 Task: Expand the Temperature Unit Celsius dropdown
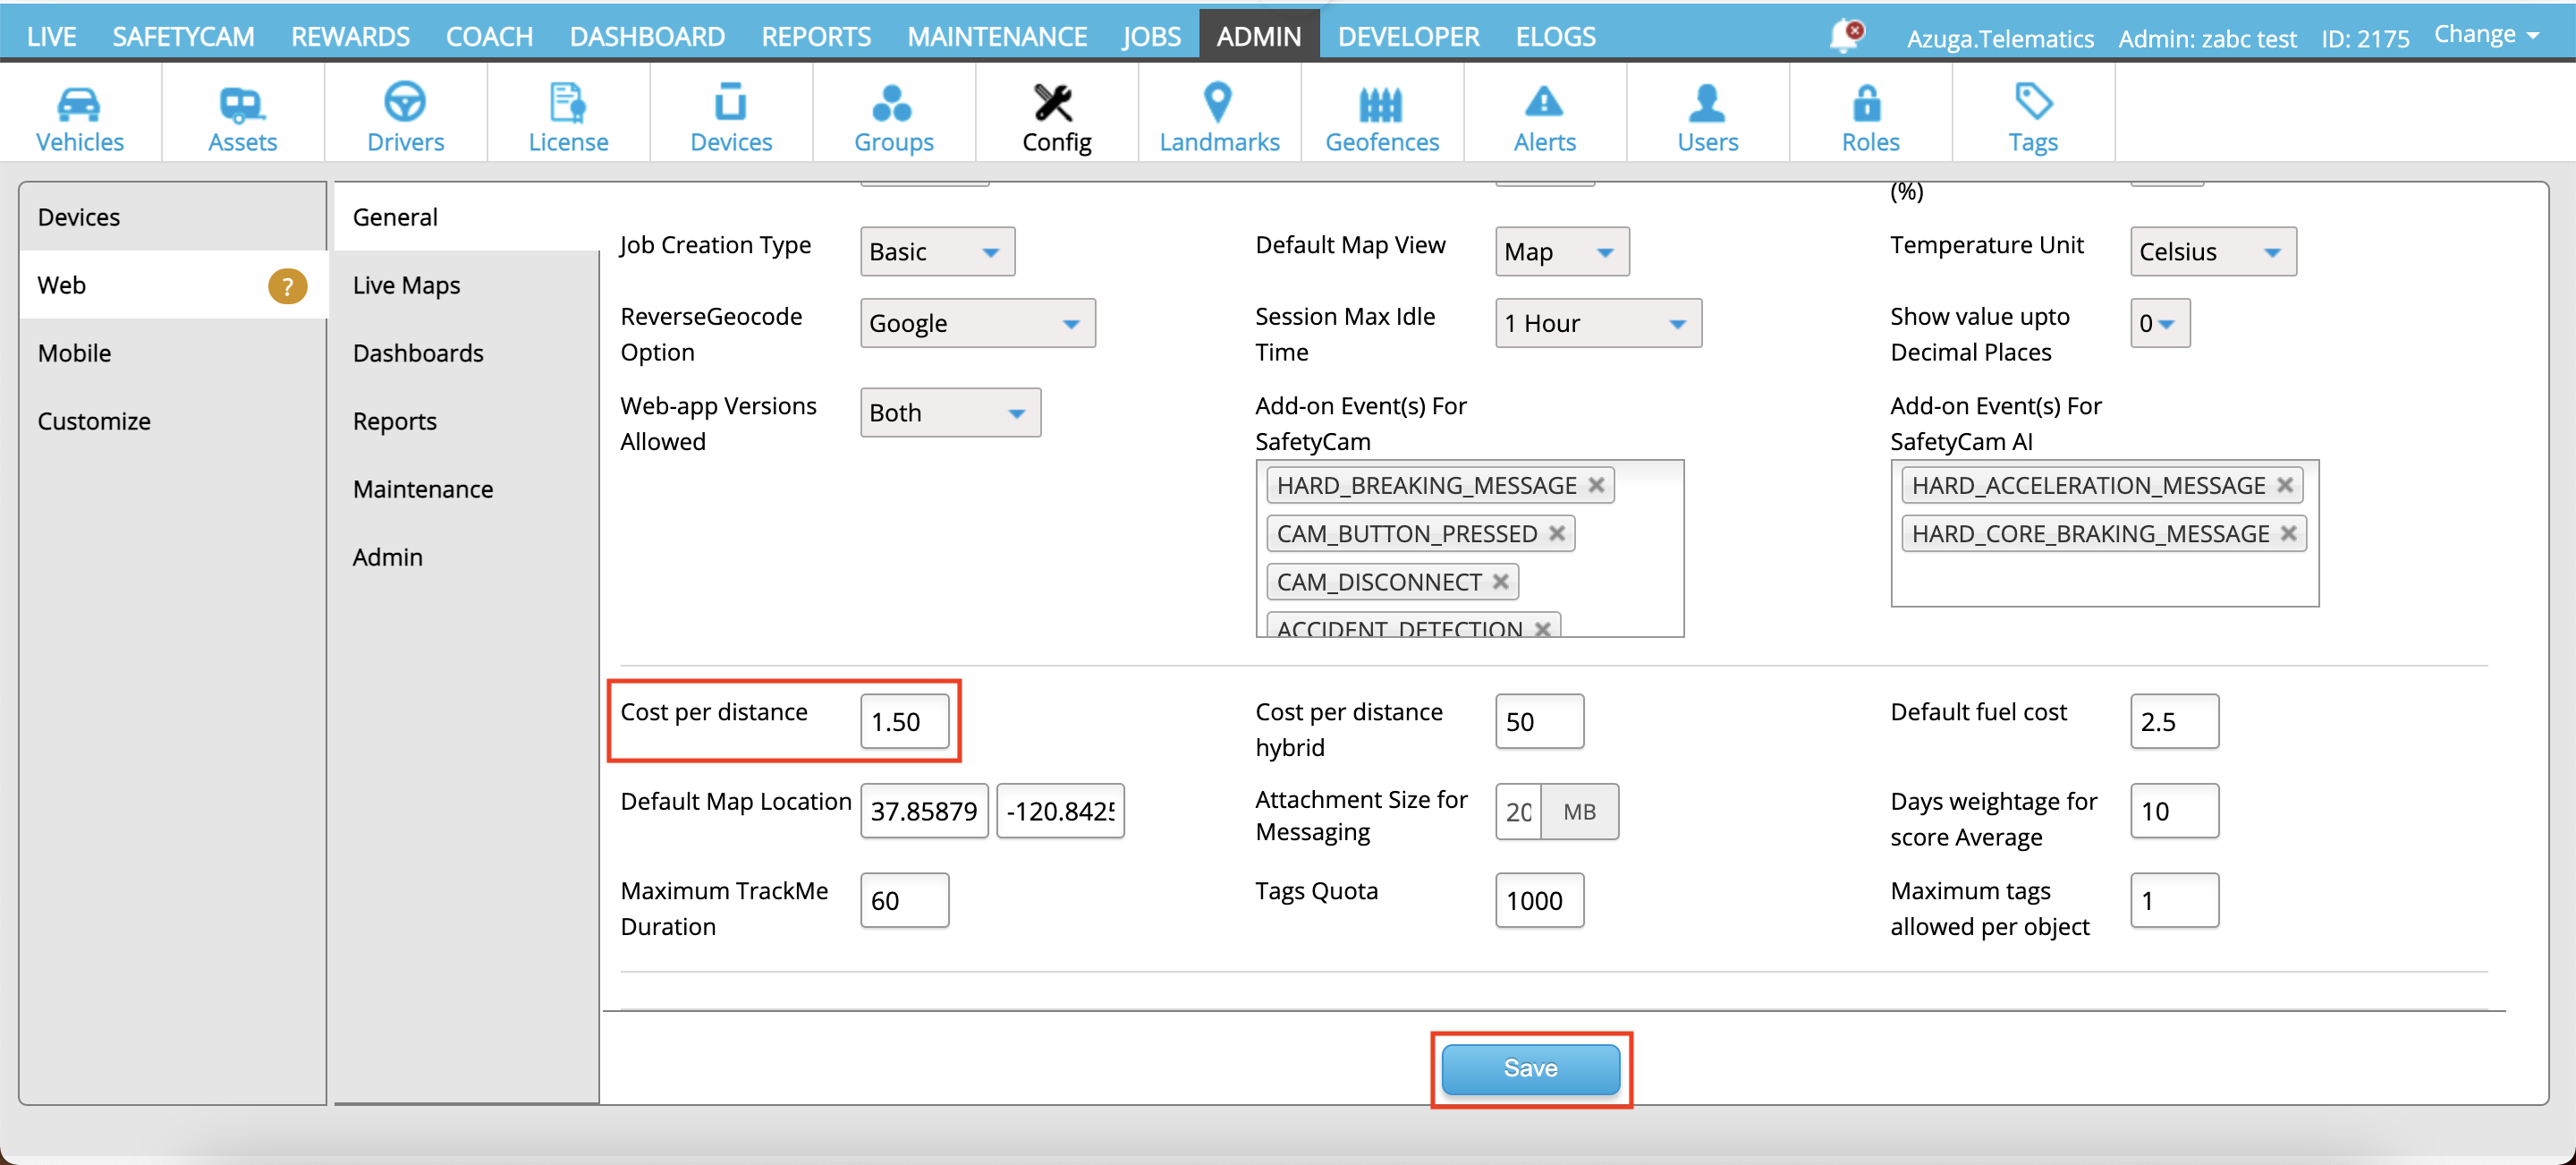click(2212, 252)
